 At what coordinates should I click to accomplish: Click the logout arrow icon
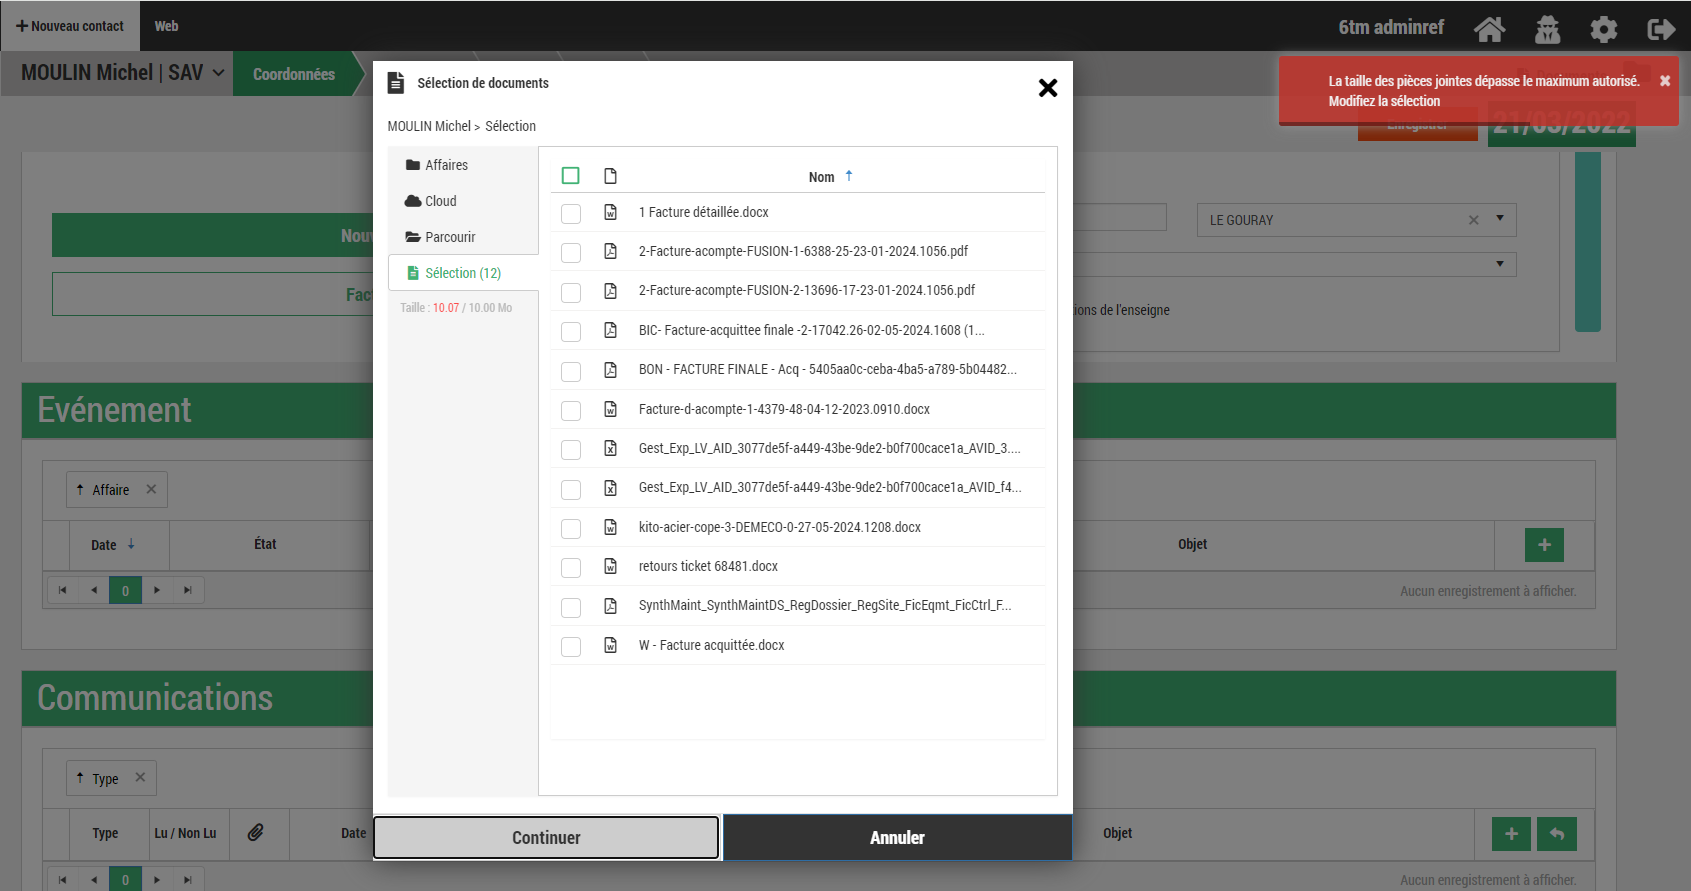point(1660,29)
